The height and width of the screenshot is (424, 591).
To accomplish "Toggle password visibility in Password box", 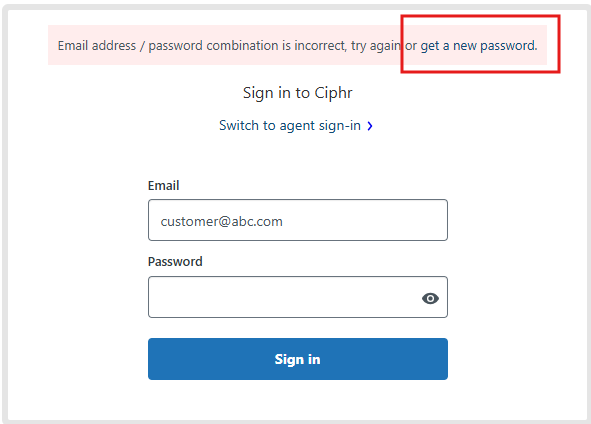I will [430, 298].
